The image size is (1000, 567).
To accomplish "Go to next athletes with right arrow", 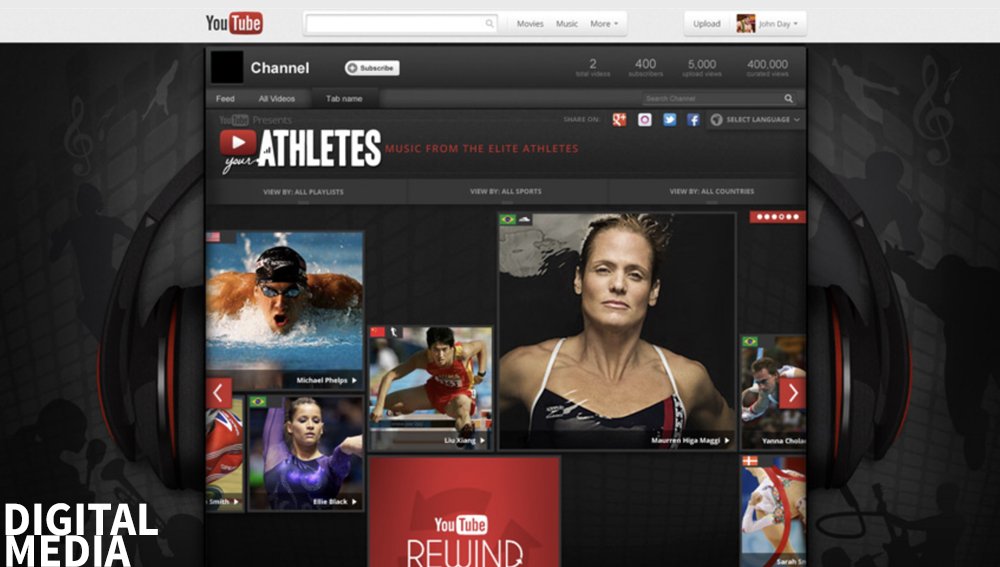I will pos(793,393).
